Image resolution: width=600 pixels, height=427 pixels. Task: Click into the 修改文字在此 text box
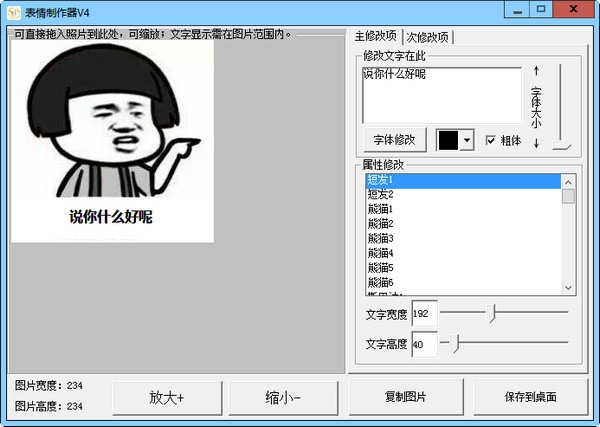442,95
